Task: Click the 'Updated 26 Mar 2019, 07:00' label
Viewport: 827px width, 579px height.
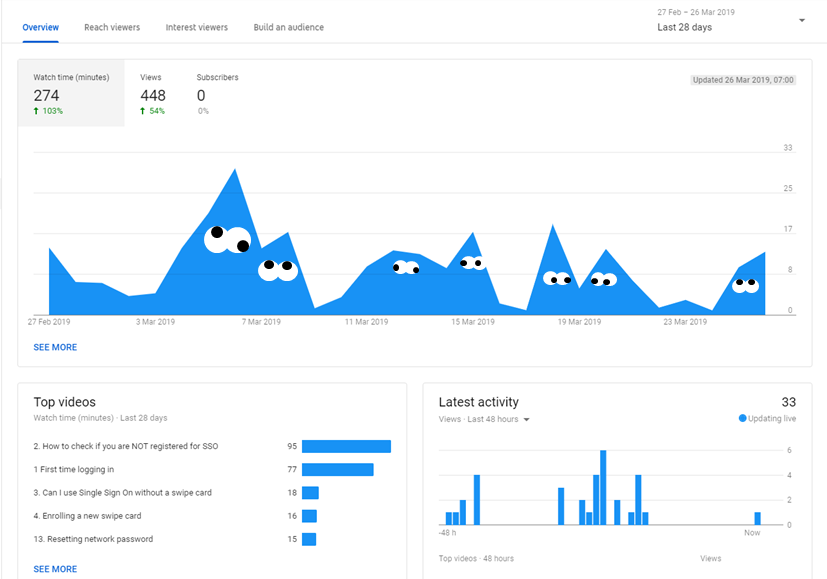Action: coord(743,80)
